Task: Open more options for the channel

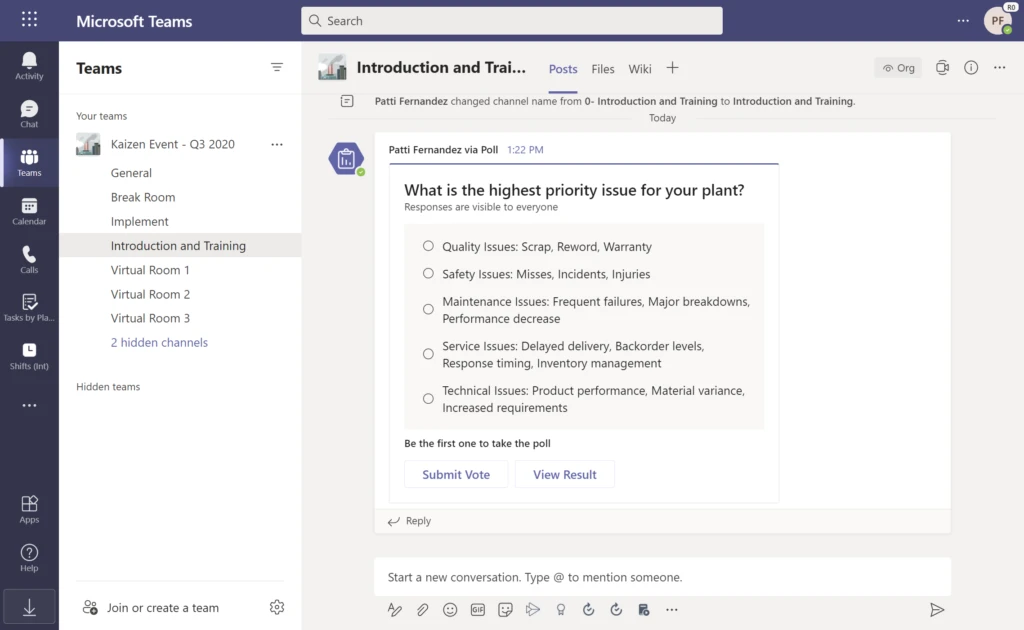Action: point(999,67)
